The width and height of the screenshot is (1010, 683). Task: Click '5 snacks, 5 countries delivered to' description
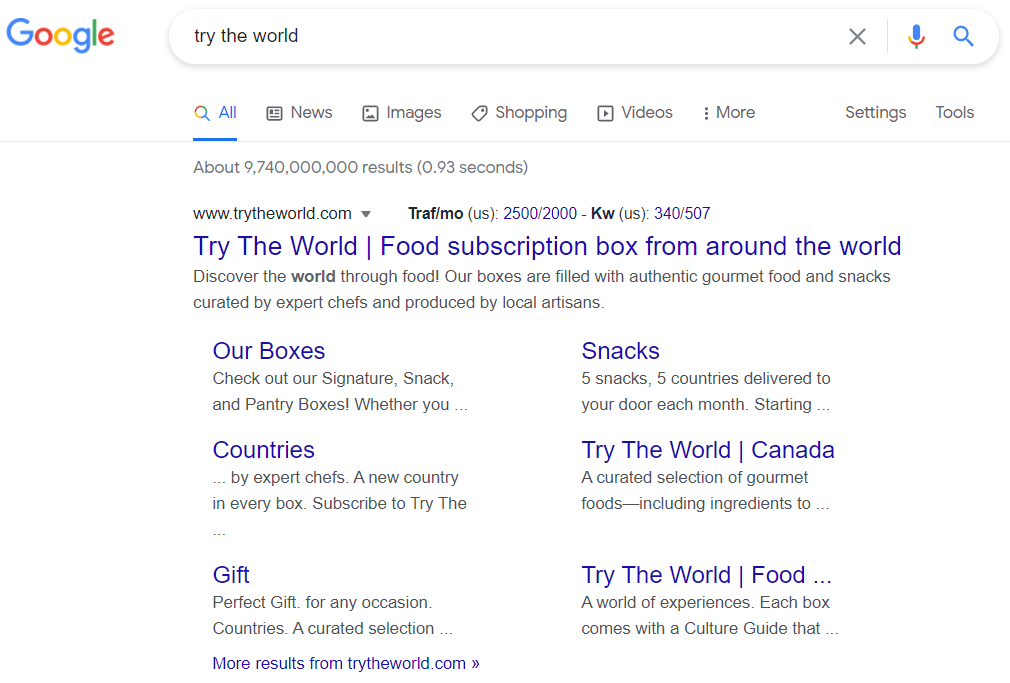[x=705, y=378]
